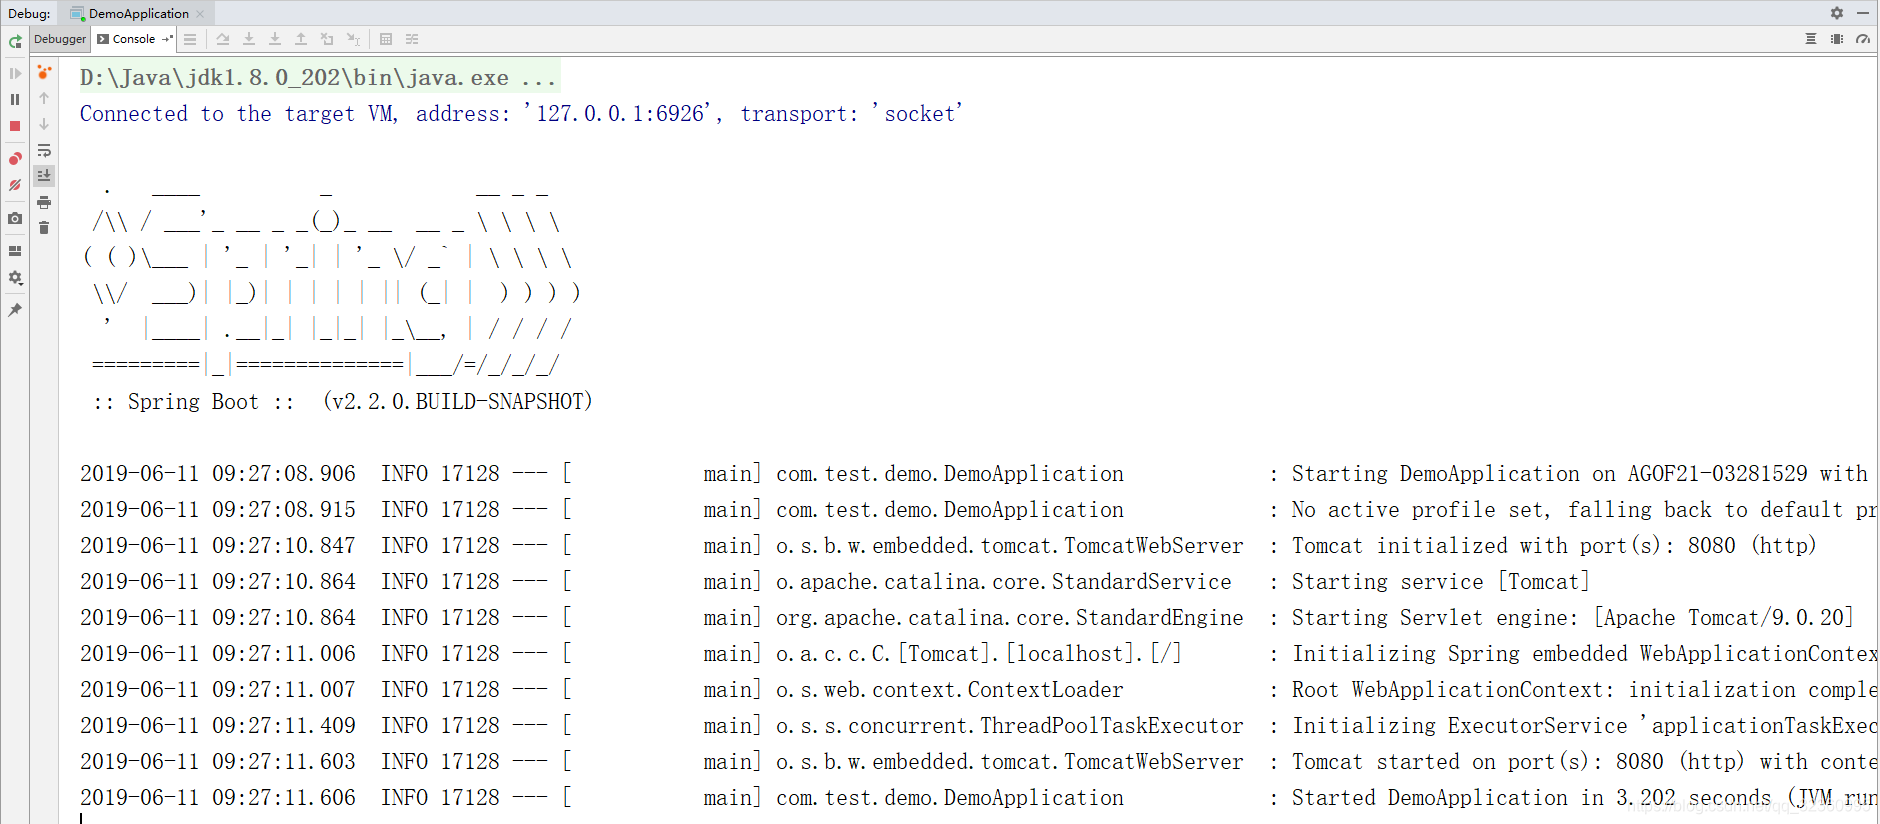Image resolution: width=1880 pixels, height=824 pixels.
Task: Click log line 'Started DemoApplication in 3.202 seconds'
Action: (978, 797)
